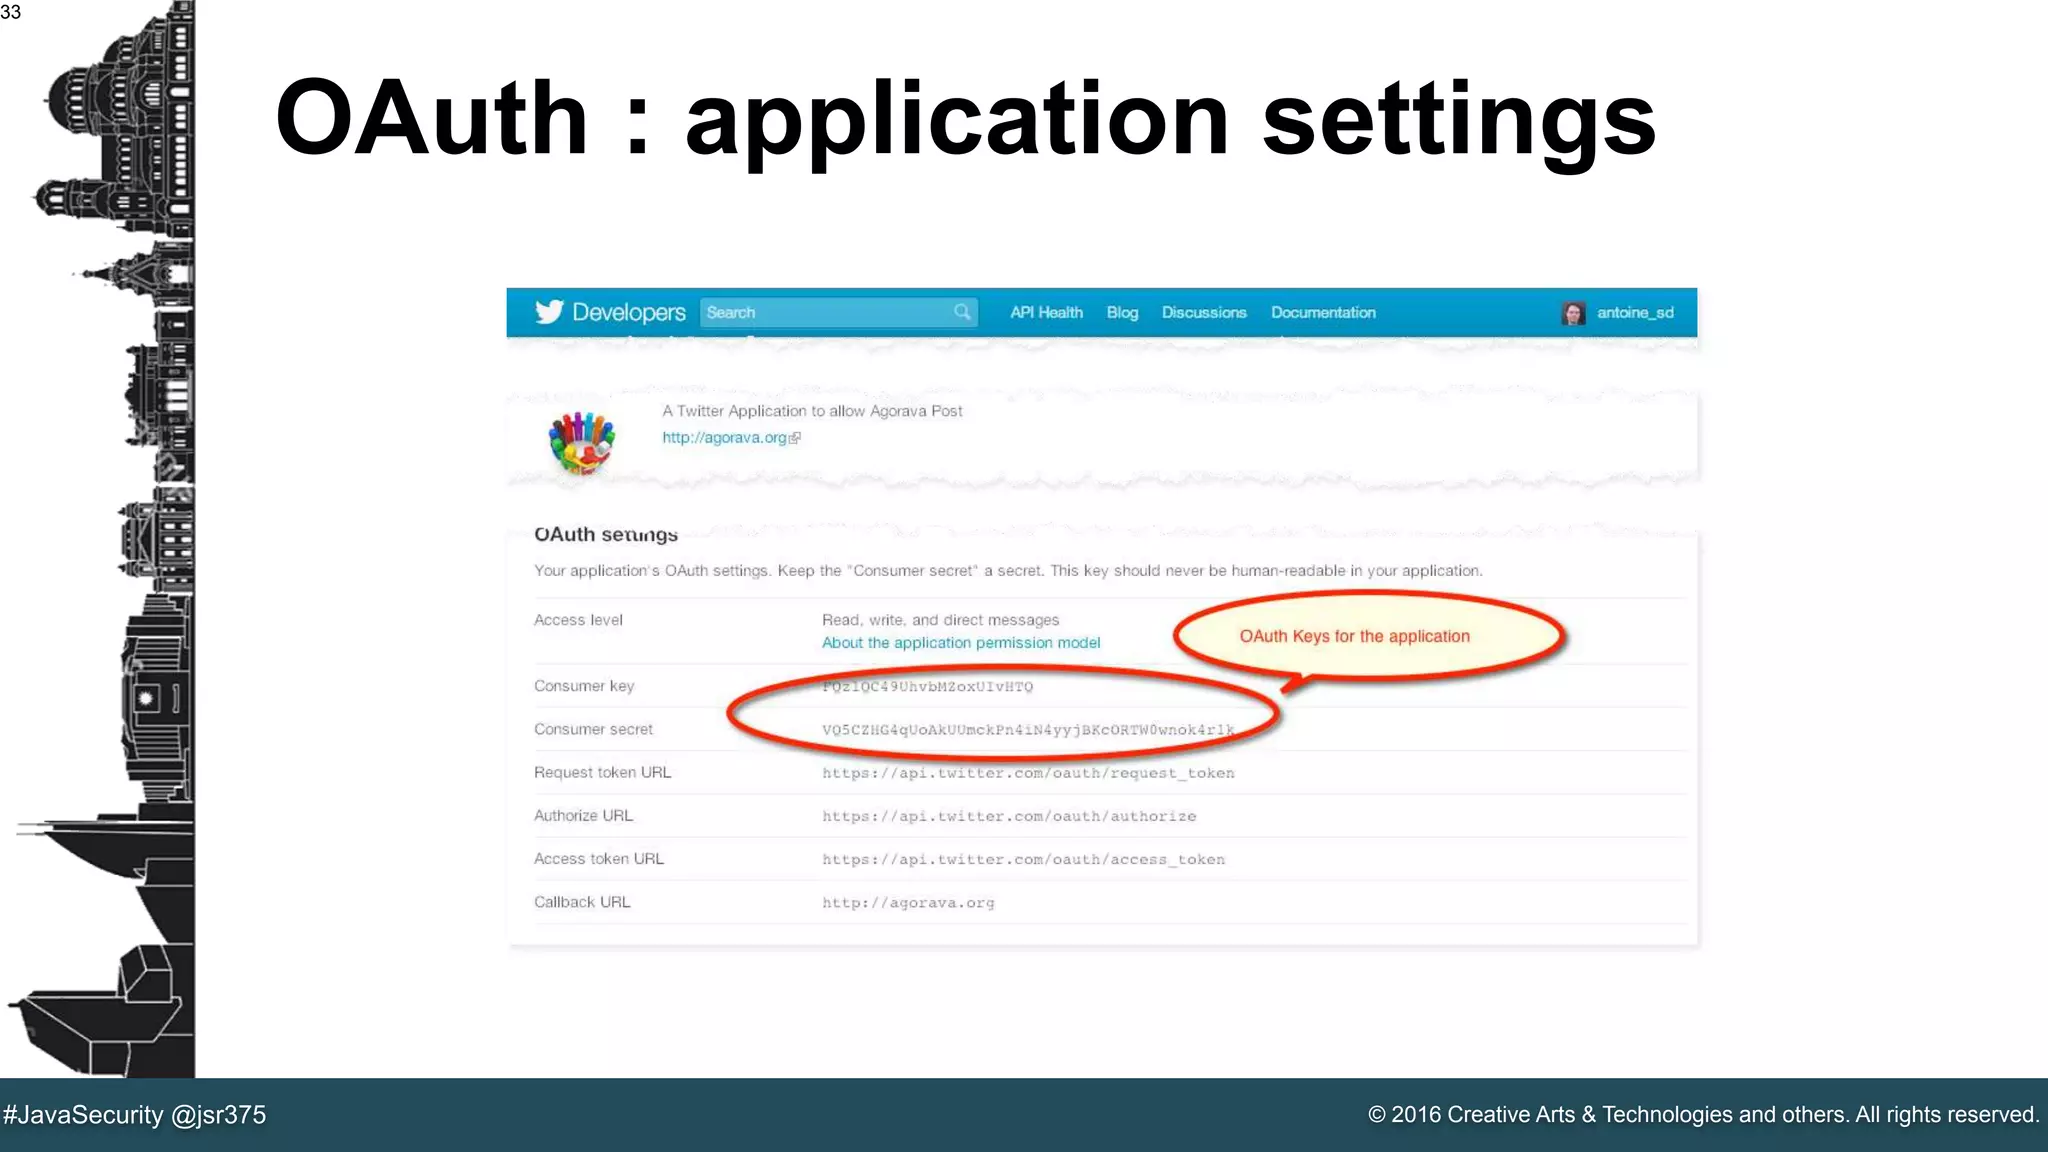
Task: Click the Callback URL value http://agorava.org
Action: click(908, 902)
